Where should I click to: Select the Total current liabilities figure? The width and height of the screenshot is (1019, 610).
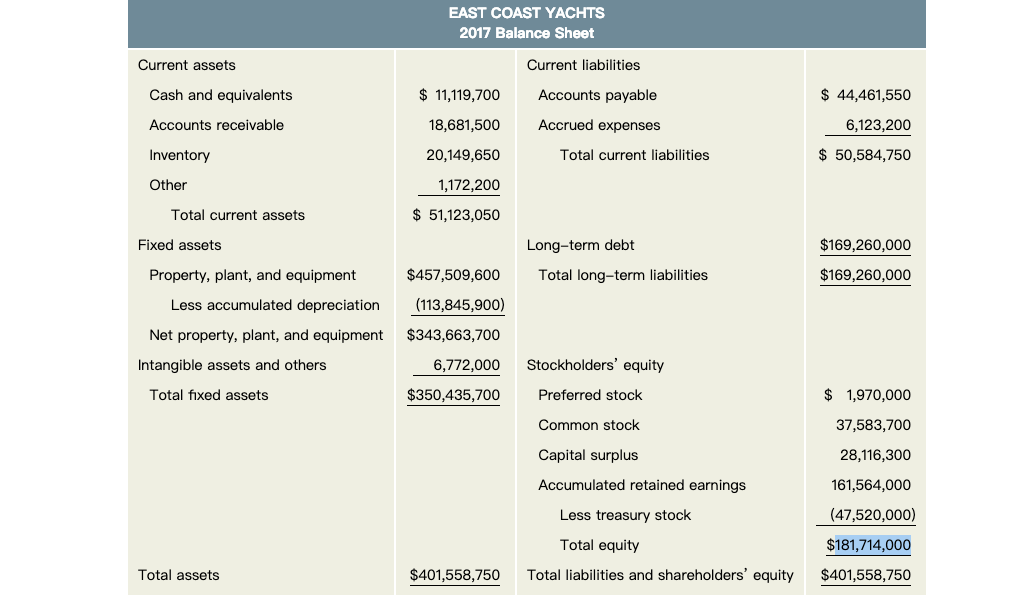pyautogui.click(x=864, y=155)
